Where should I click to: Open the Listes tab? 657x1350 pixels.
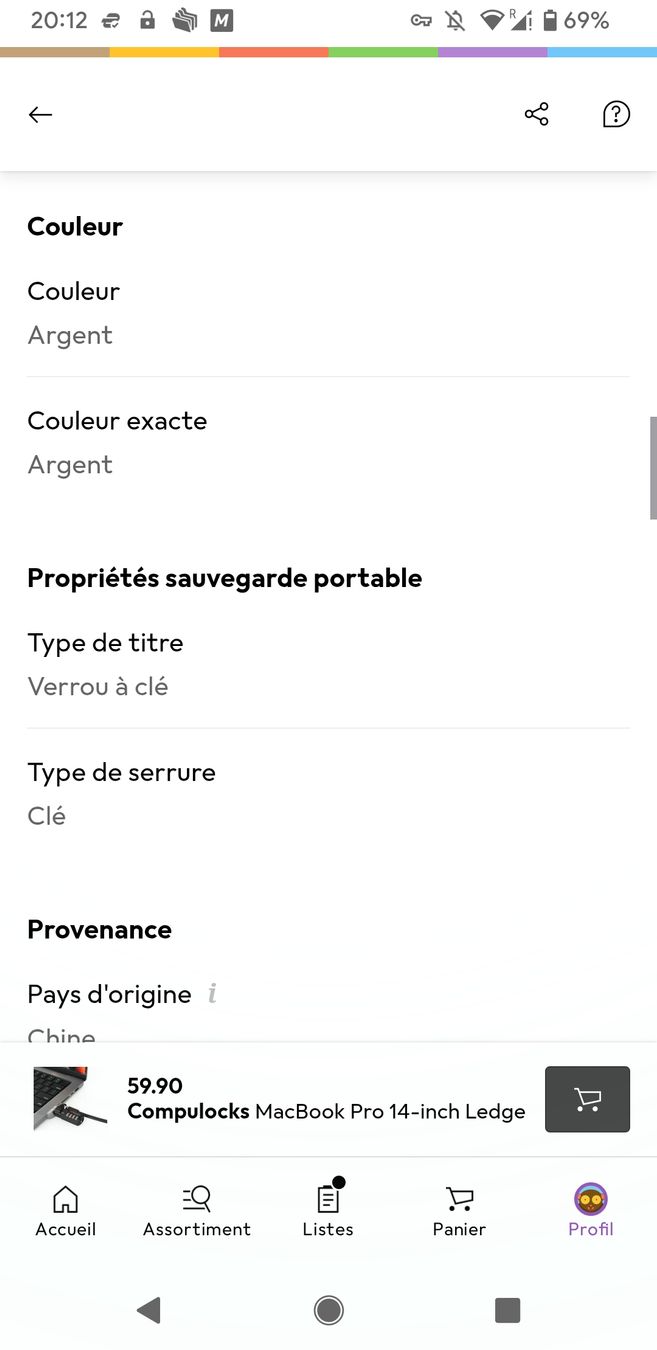(328, 1212)
